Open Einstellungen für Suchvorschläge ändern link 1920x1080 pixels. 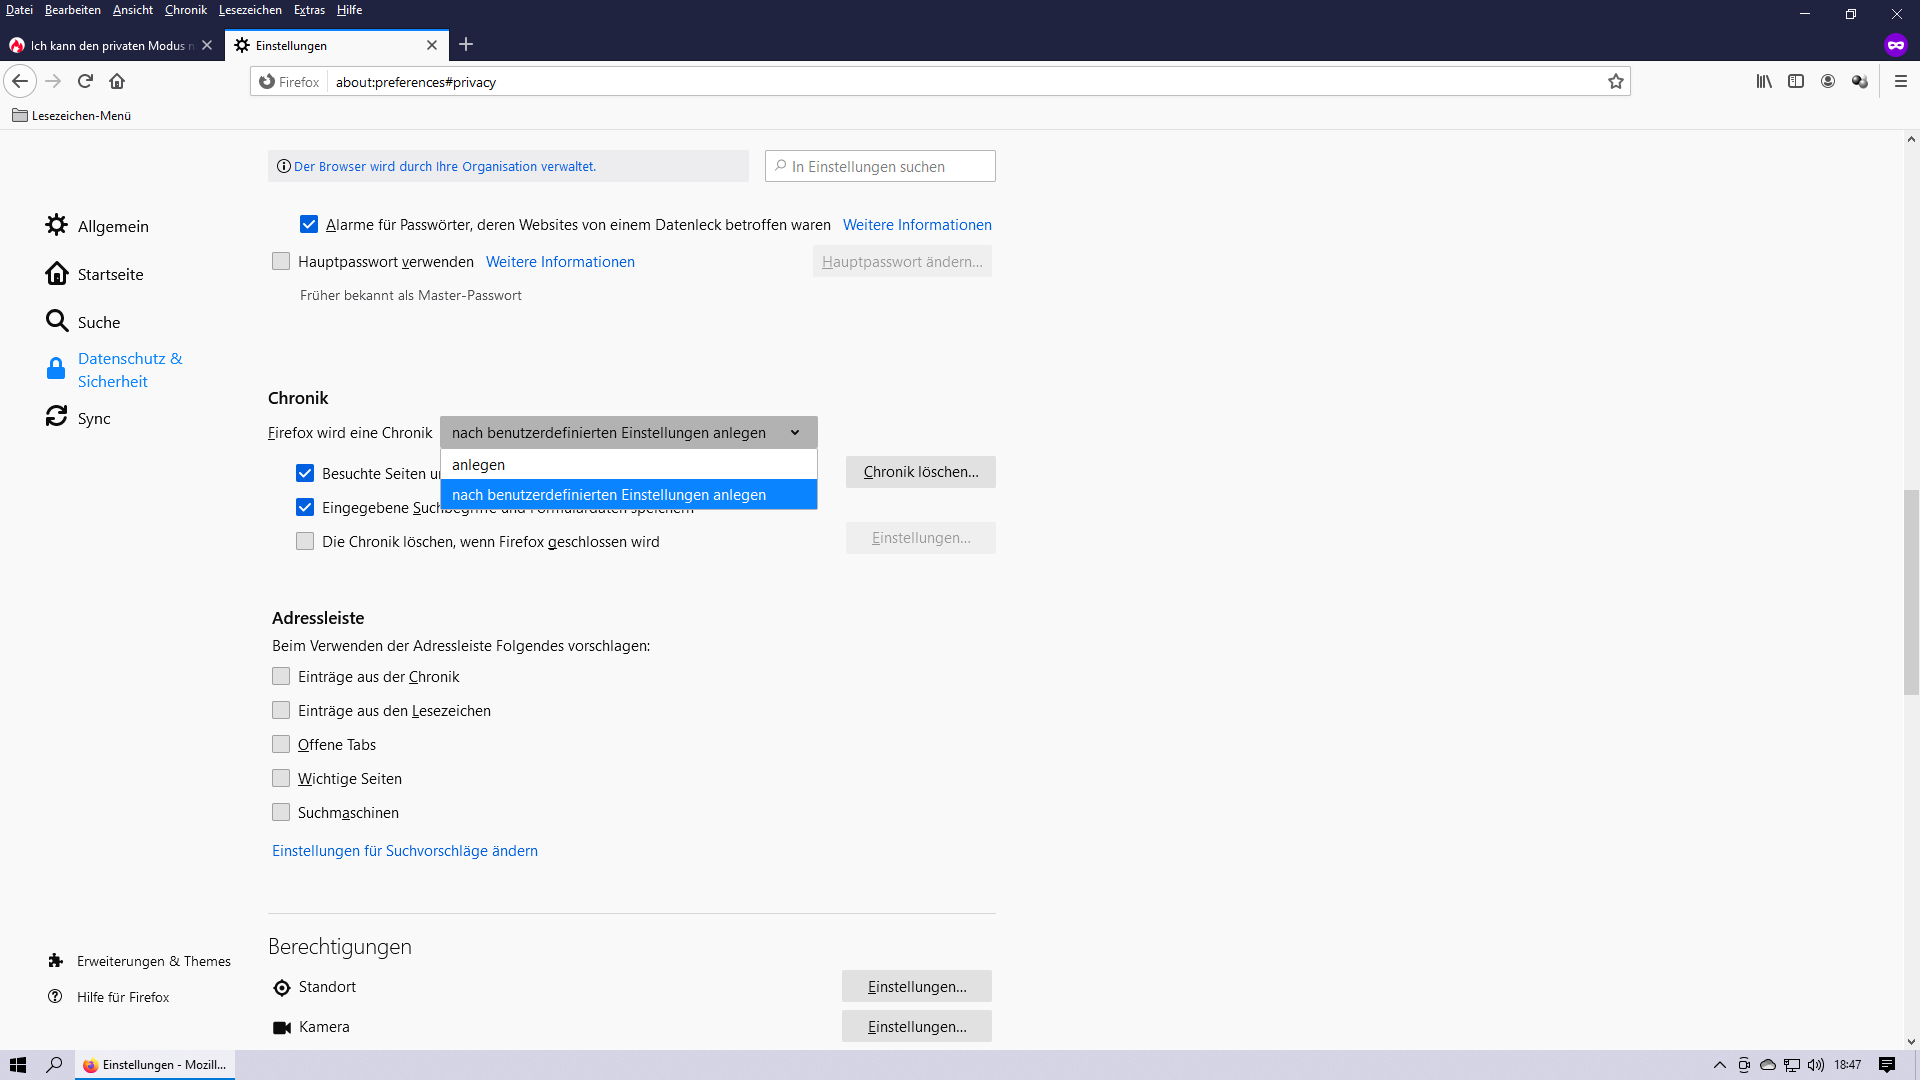tap(404, 851)
